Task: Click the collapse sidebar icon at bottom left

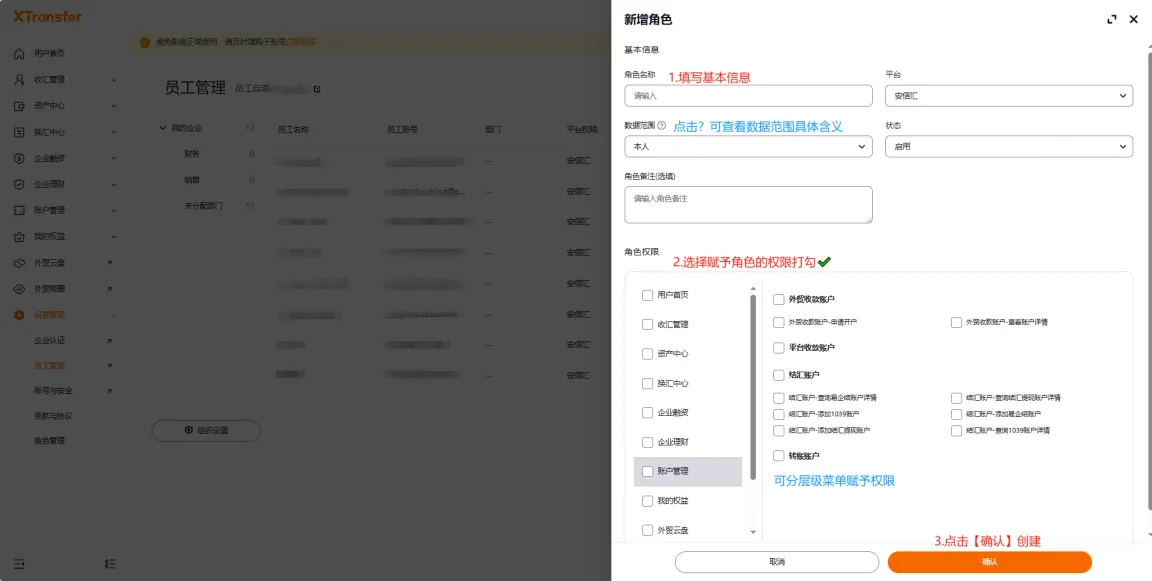Action: point(19,564)
